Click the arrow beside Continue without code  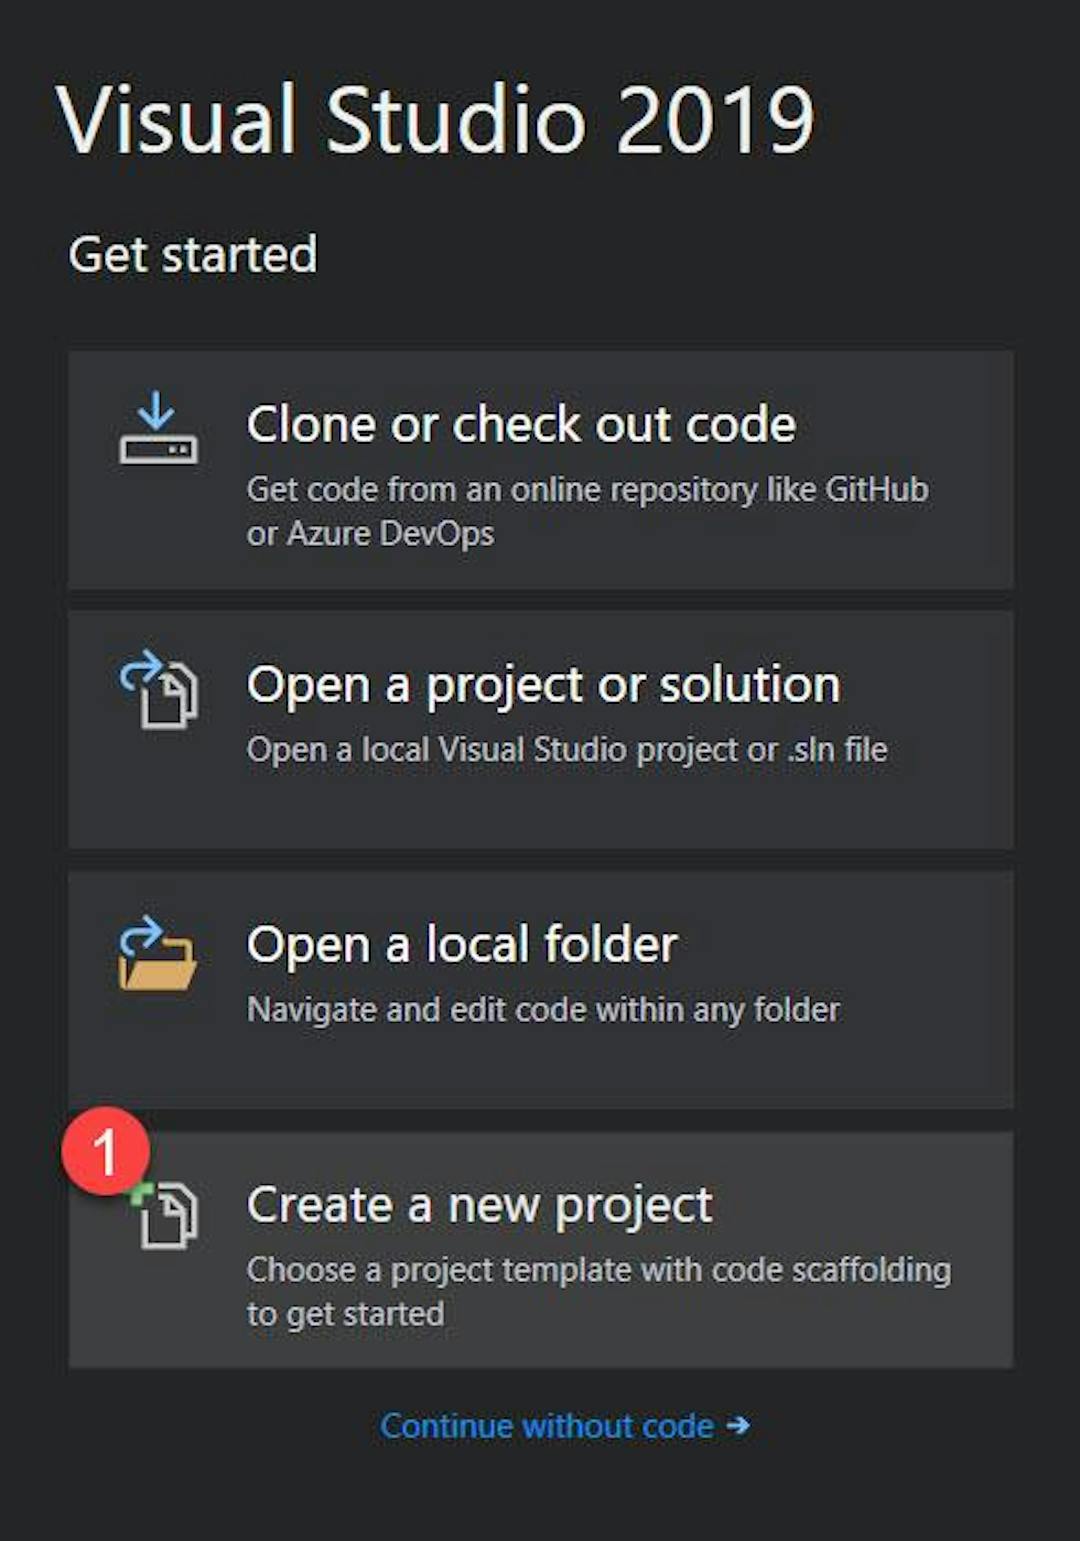[738, 1425]
